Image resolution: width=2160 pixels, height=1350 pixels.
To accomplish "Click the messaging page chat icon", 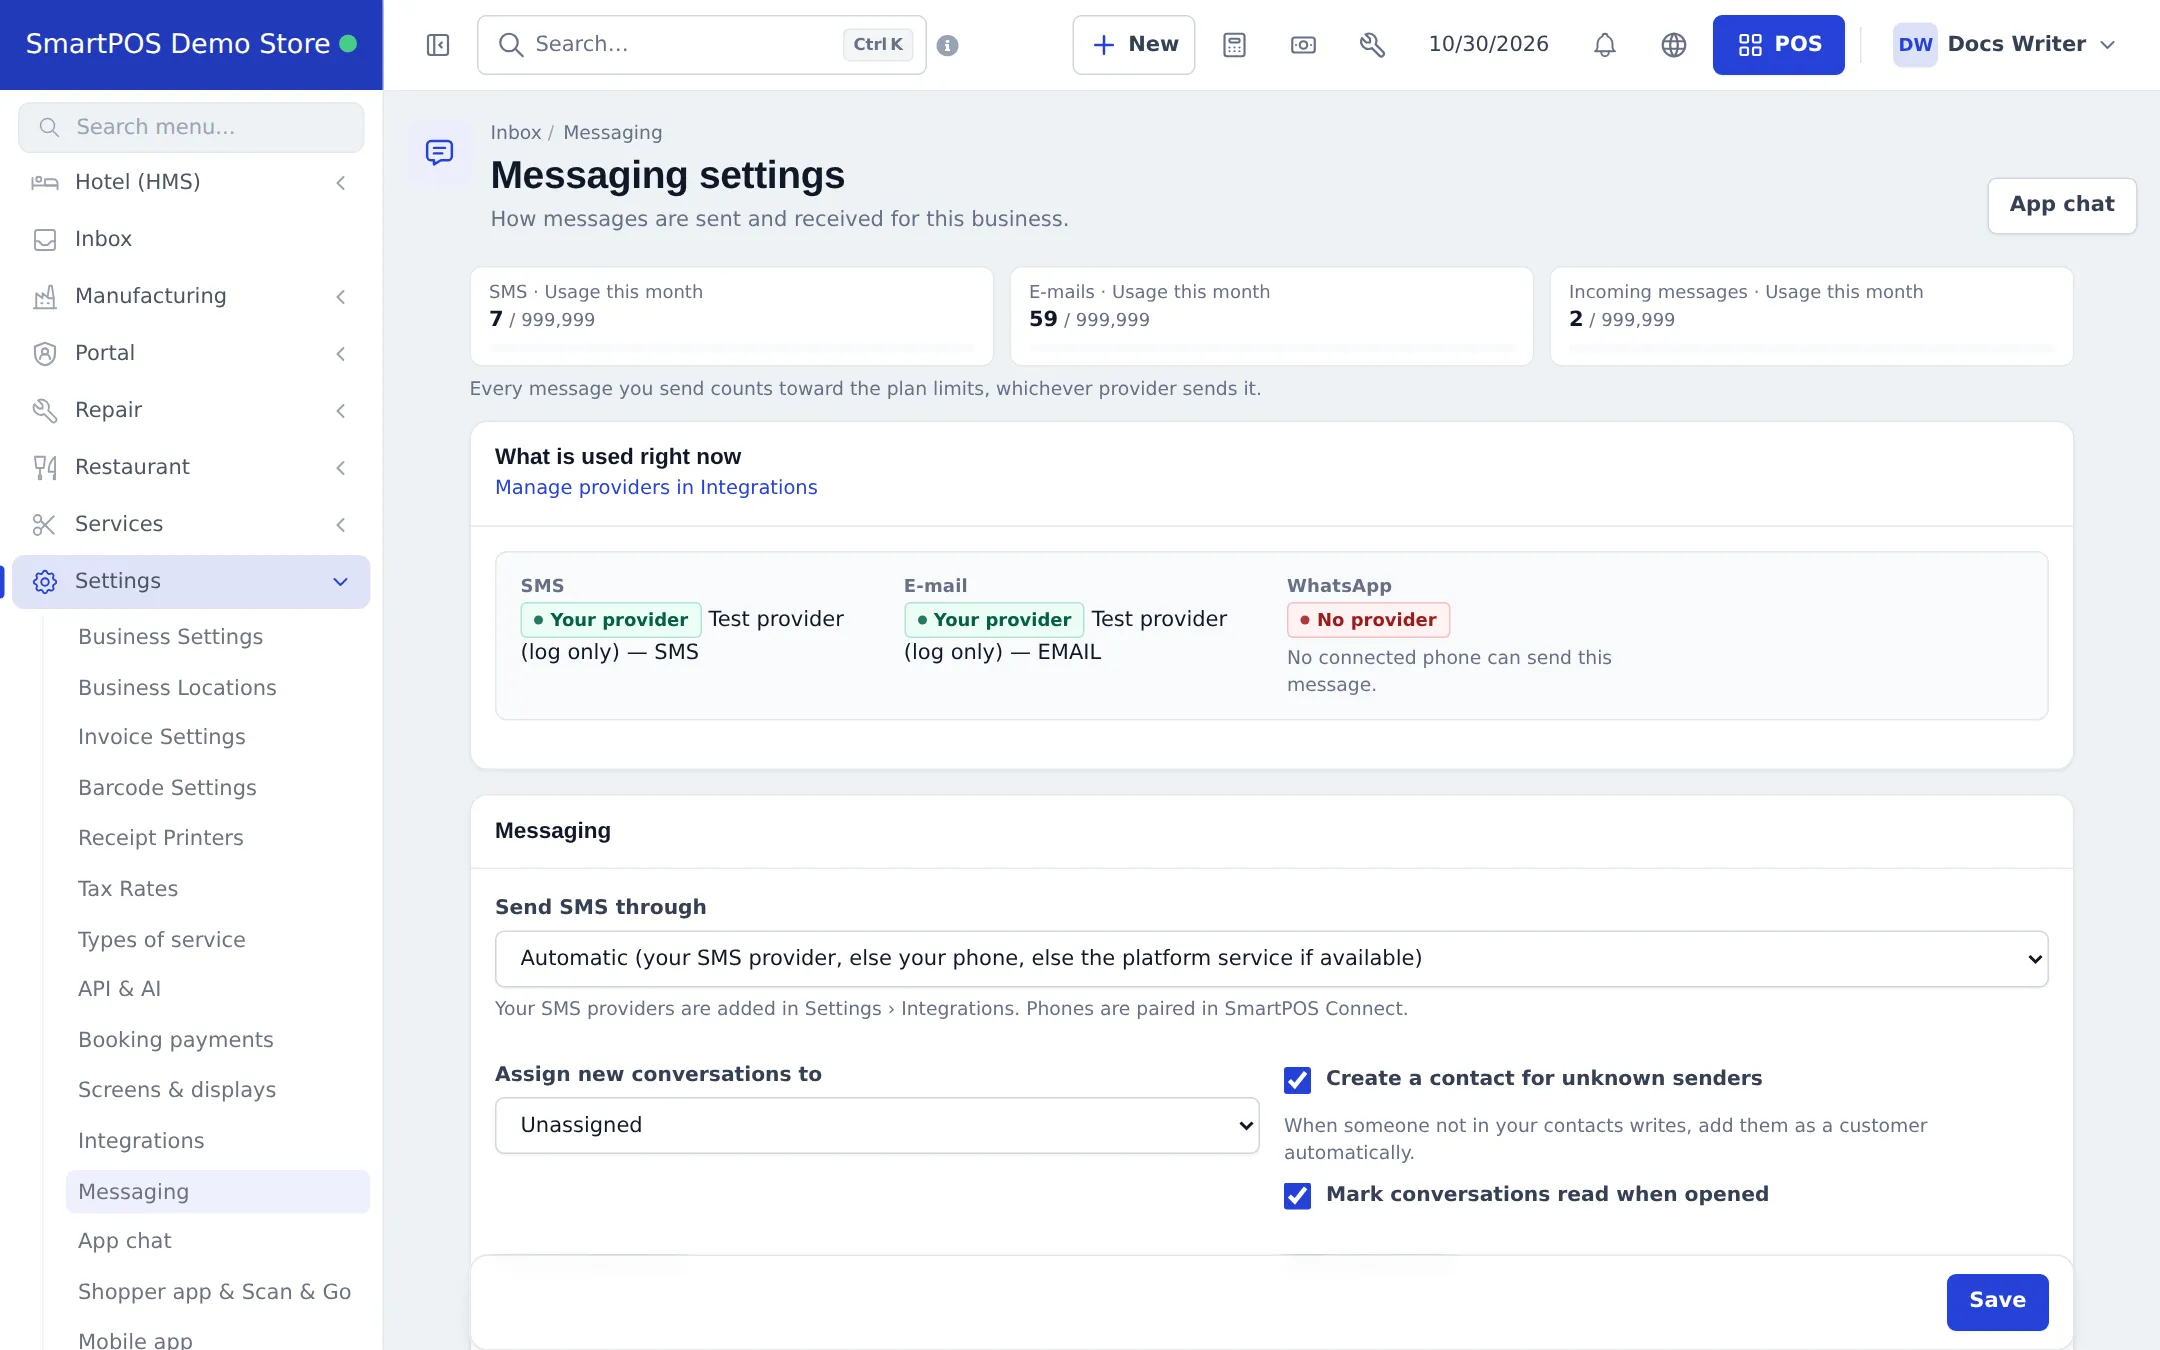I will pyautogui.click(x=439, y=152).
